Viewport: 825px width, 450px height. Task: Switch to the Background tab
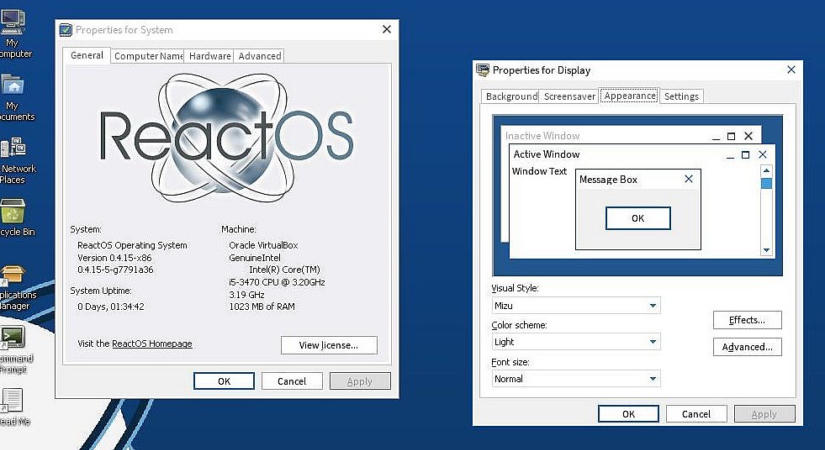click(x=510, y=96)
